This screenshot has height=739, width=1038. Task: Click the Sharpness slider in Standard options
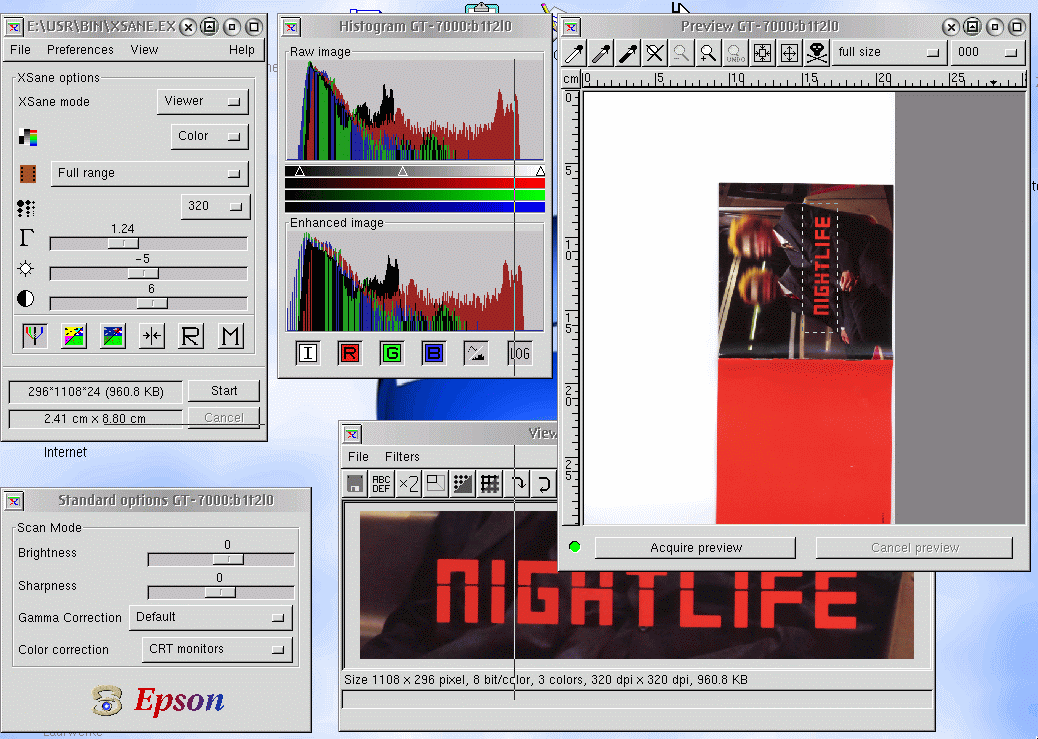(221, 592)
